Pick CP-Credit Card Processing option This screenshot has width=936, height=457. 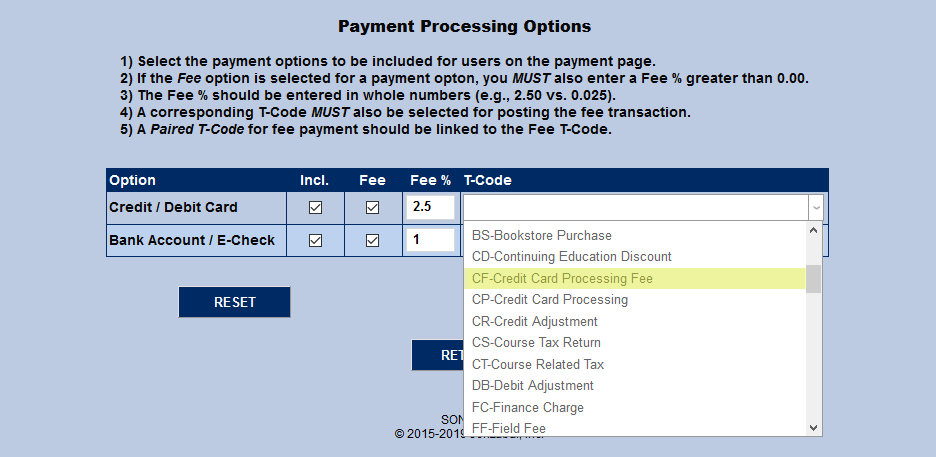[x=550, y=299]
